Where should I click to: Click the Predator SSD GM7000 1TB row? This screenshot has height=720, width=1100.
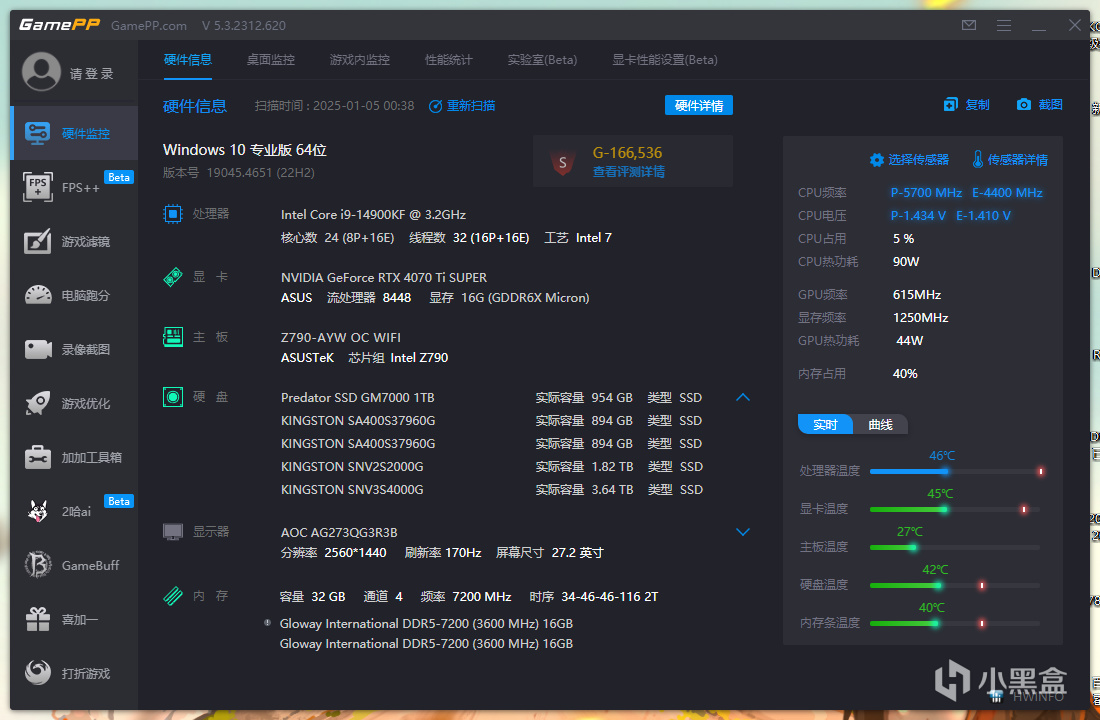(x=491, y=398)
